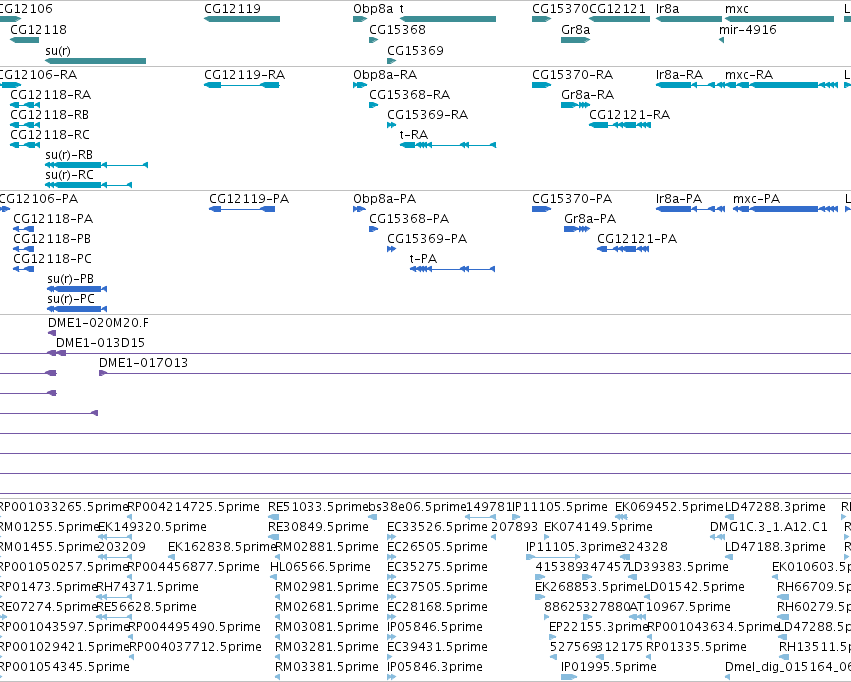Viewport: 851px width, 682px height.
Task: Select the mxc-PA protein label
Action: pos(756,199)
